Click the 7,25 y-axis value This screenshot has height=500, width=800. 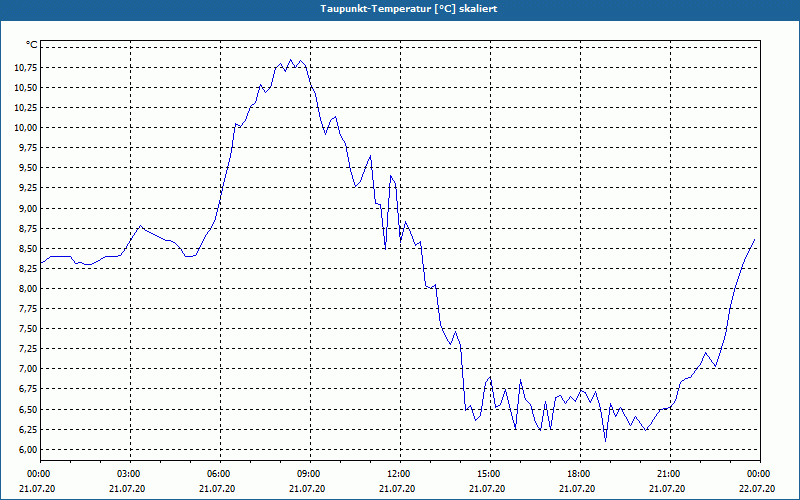click(28, 349)
